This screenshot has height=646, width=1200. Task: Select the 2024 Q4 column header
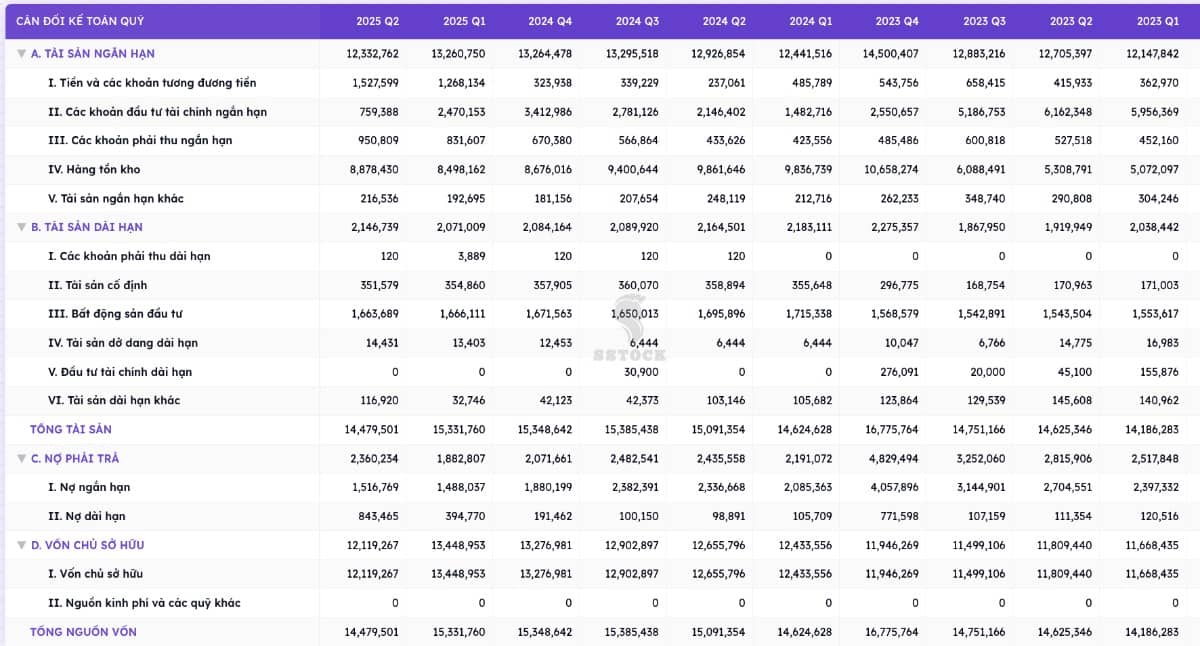coord(550,21)
